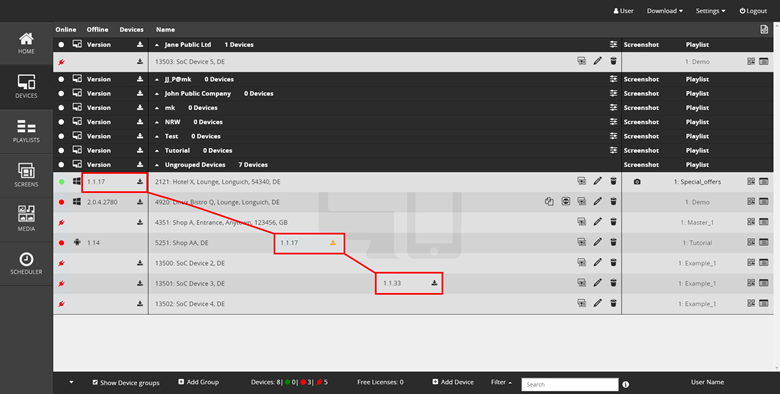Open the info icon beside the search box

(x=626, y=384)
